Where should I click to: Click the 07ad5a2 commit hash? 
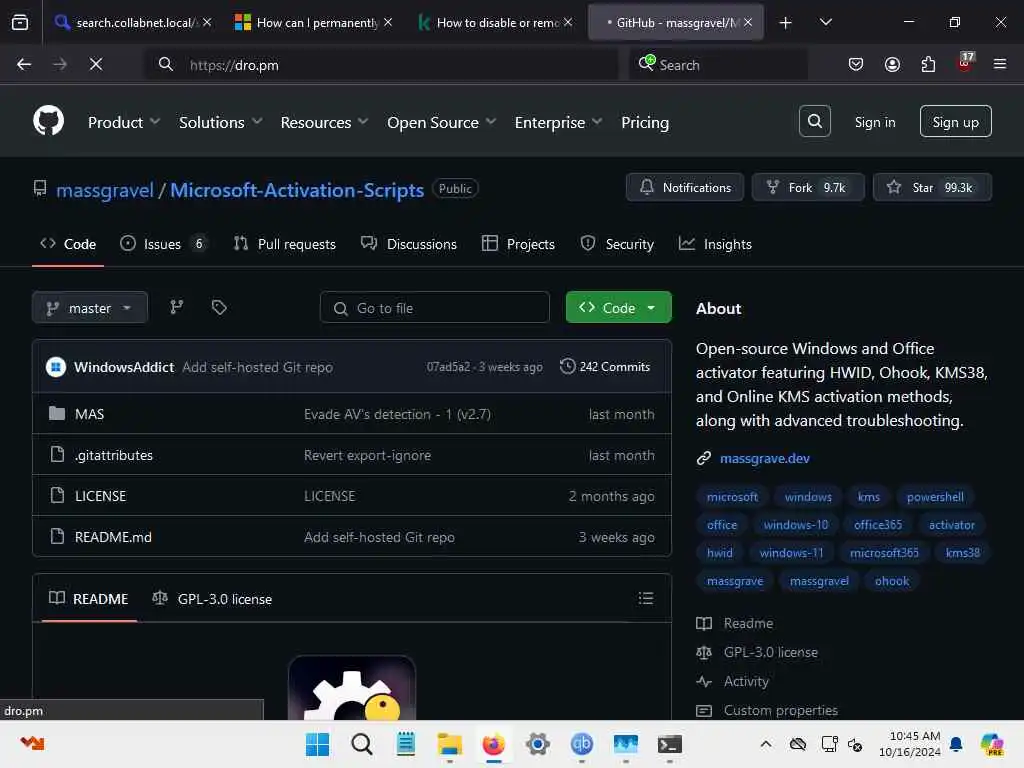[x=448, y=367]
